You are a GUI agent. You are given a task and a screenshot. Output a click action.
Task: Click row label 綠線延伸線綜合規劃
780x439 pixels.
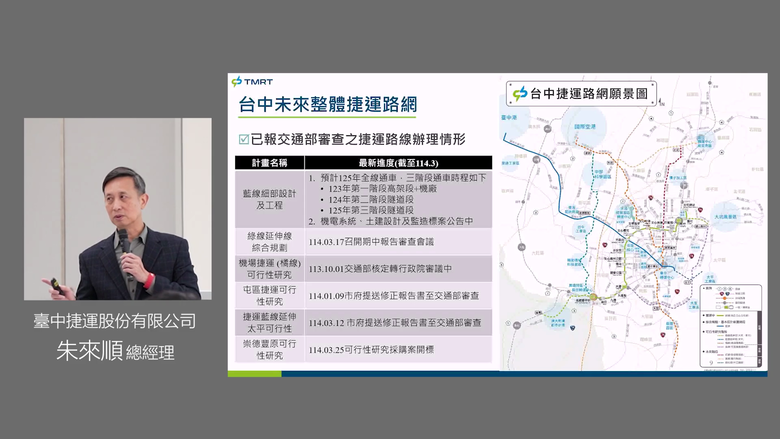[x=269, y=242]
